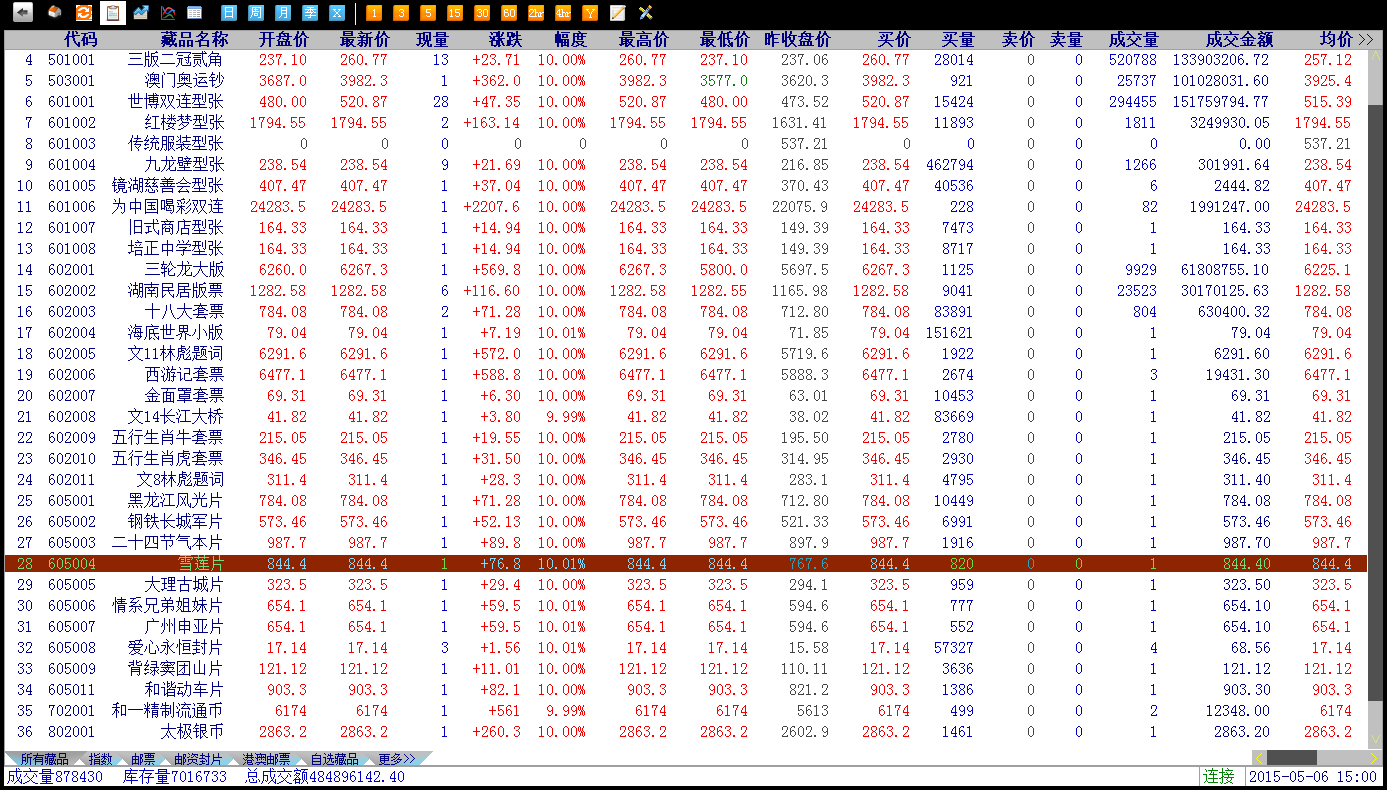Select the 澳门奥运钞 row name

tap(184, 81)
